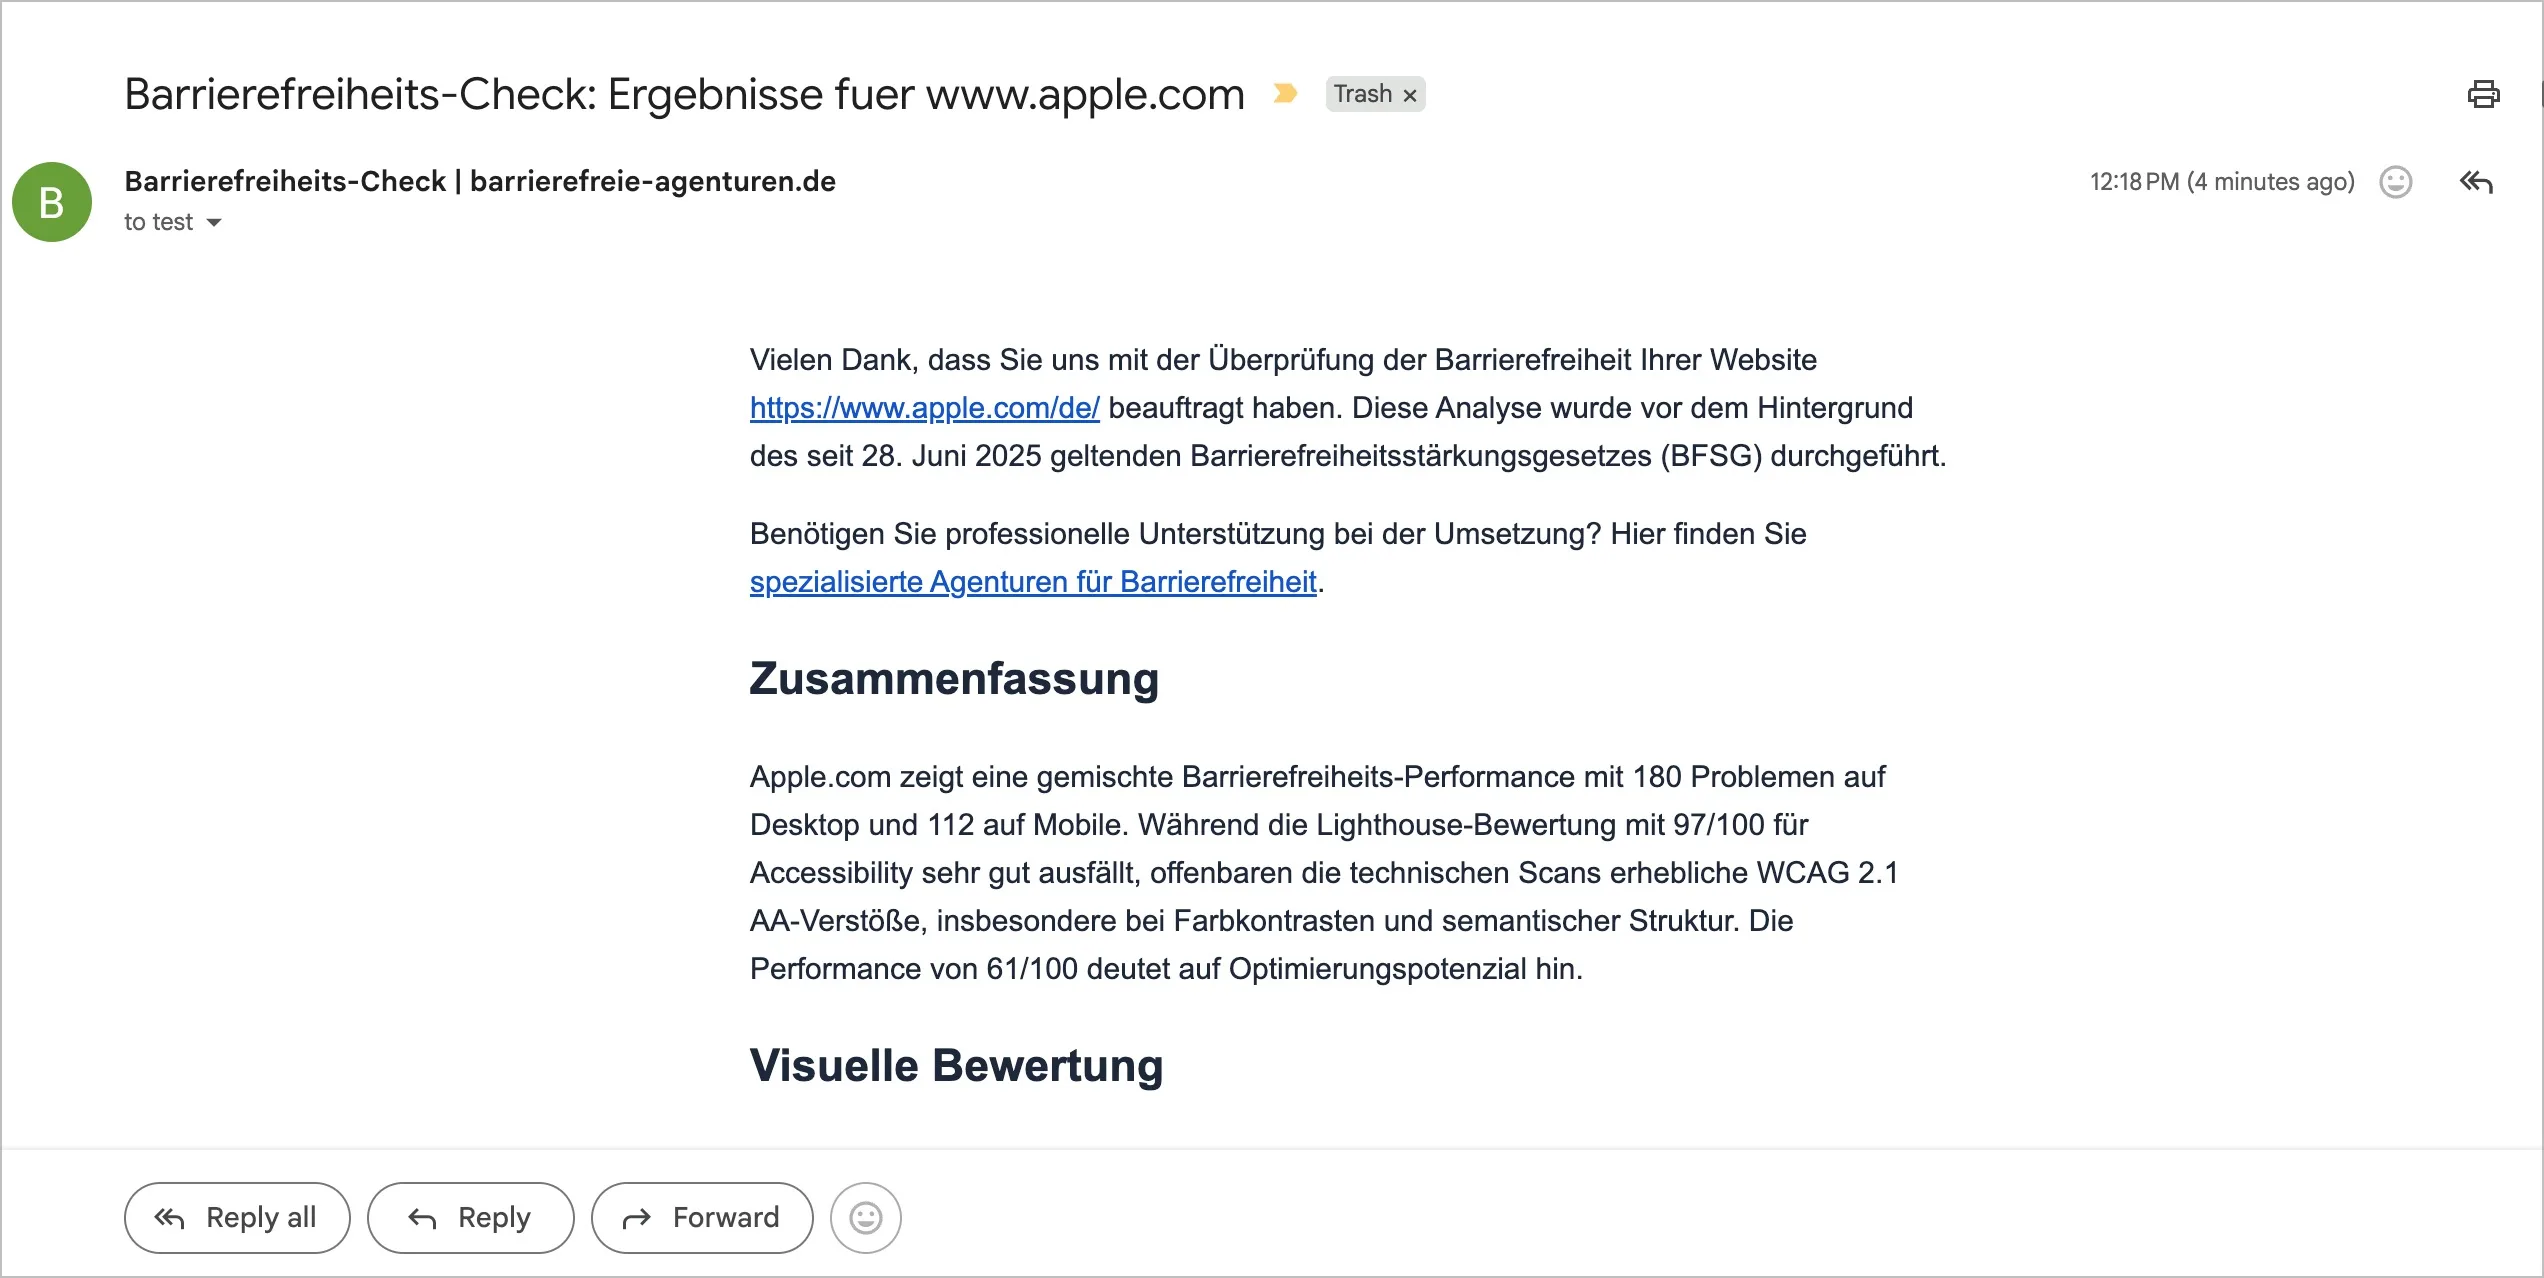Screen dimensions: 2544x1278
Task: Insert an emoji using the smiley beside Forward
Action: coord(864,1217)
